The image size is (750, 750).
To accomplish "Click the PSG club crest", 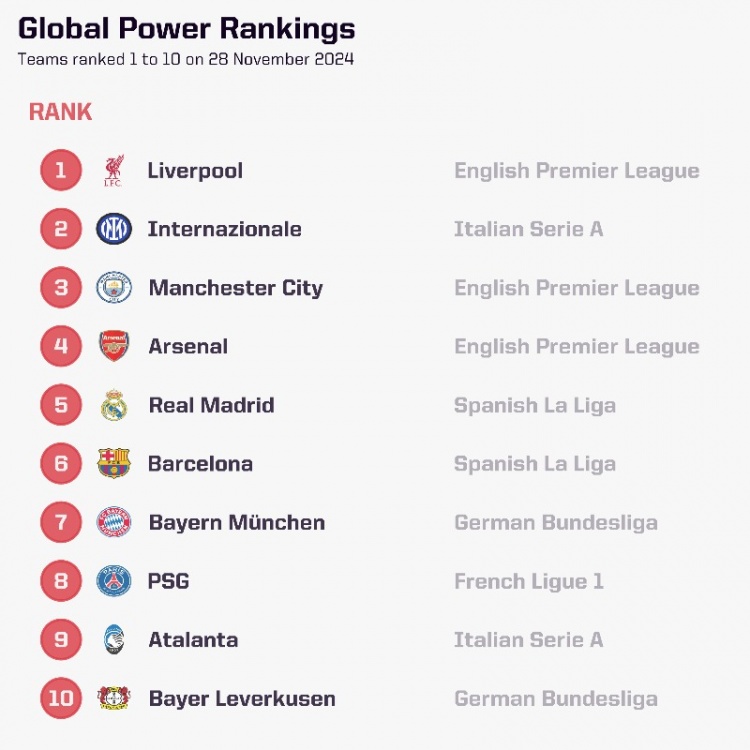I will [114, 581].
